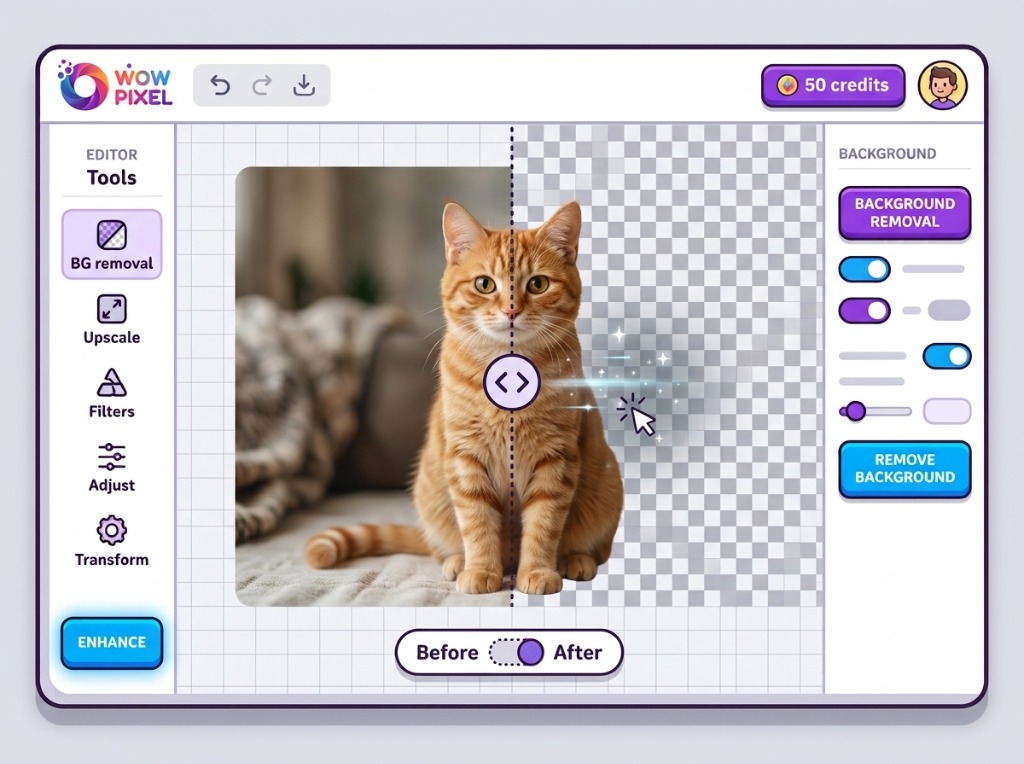Select the Transform gear tool
The width and height of the screenshot is (1024, 764).
112,541
